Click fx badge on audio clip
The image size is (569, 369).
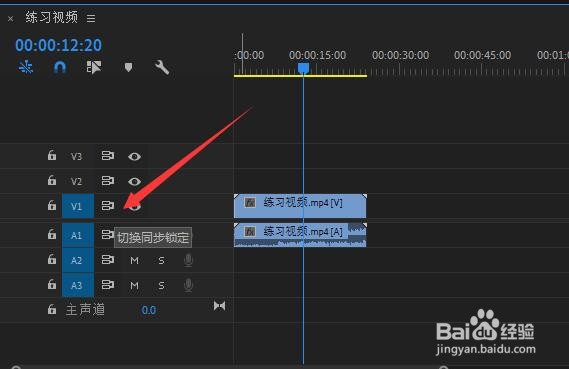pyautogui.click(x=250, y=231)
